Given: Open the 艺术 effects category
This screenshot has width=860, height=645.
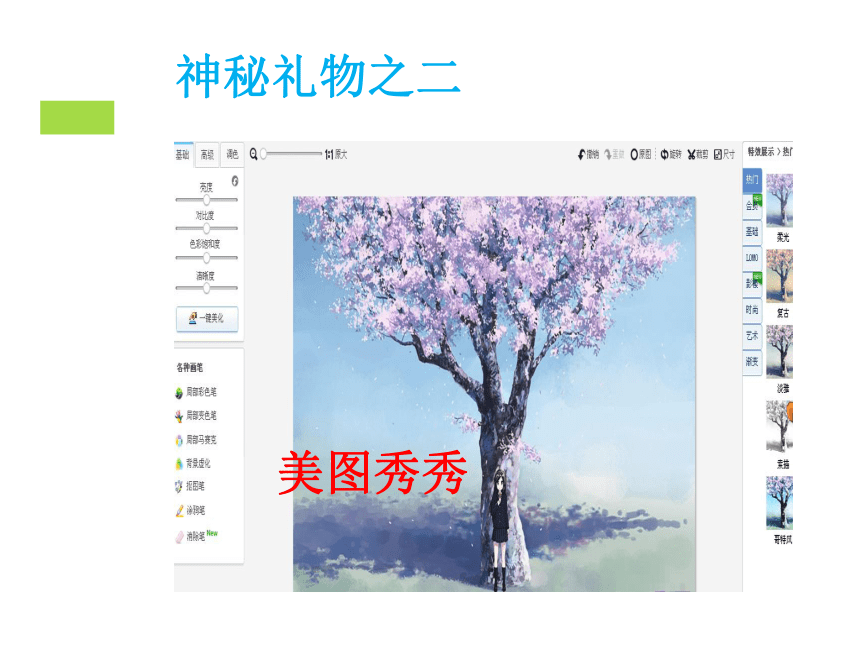Looking at the screenshot, I should 752,335.
